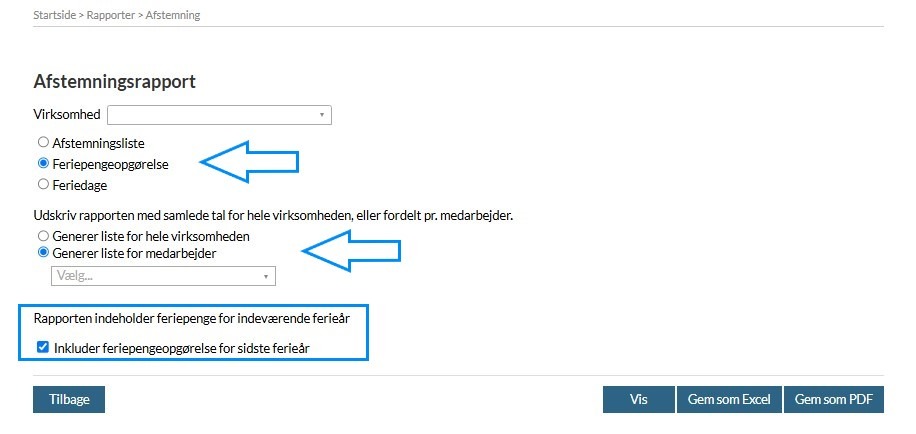
Task: Choose the Feriepengeopgørelse radio option
Action: coord(43,164)
